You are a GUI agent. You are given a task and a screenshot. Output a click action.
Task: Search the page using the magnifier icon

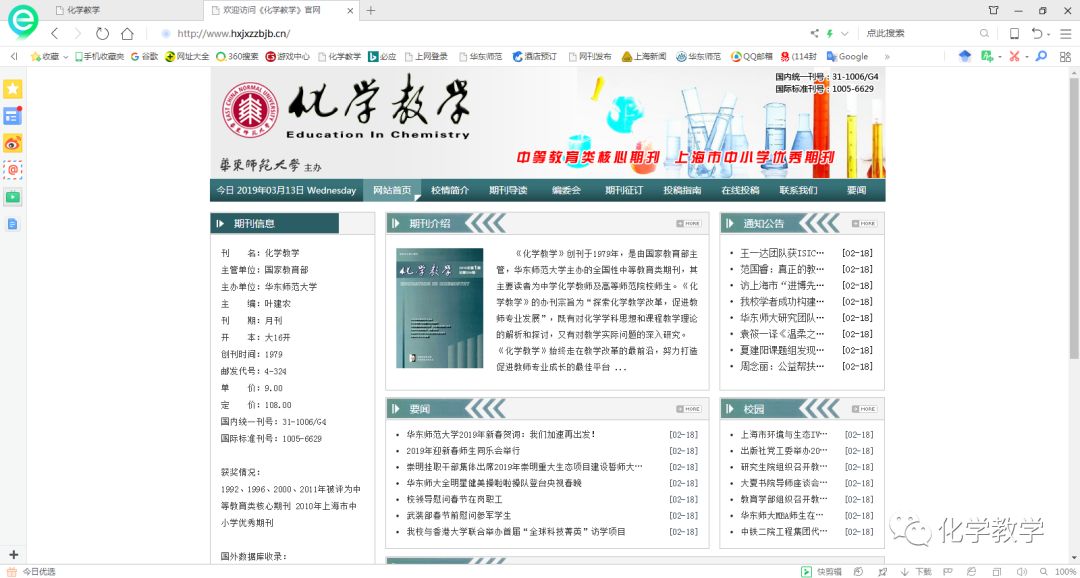point(984,32)
